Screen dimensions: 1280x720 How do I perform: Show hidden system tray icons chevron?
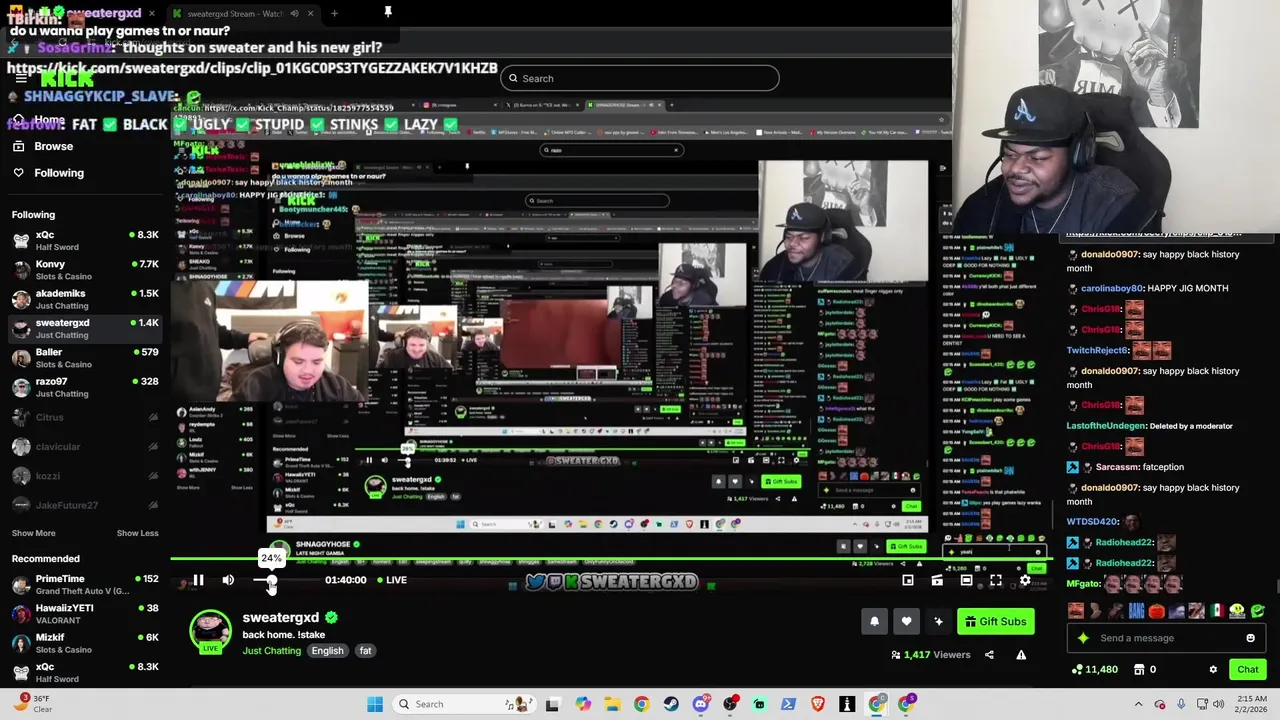(1138, 704)
